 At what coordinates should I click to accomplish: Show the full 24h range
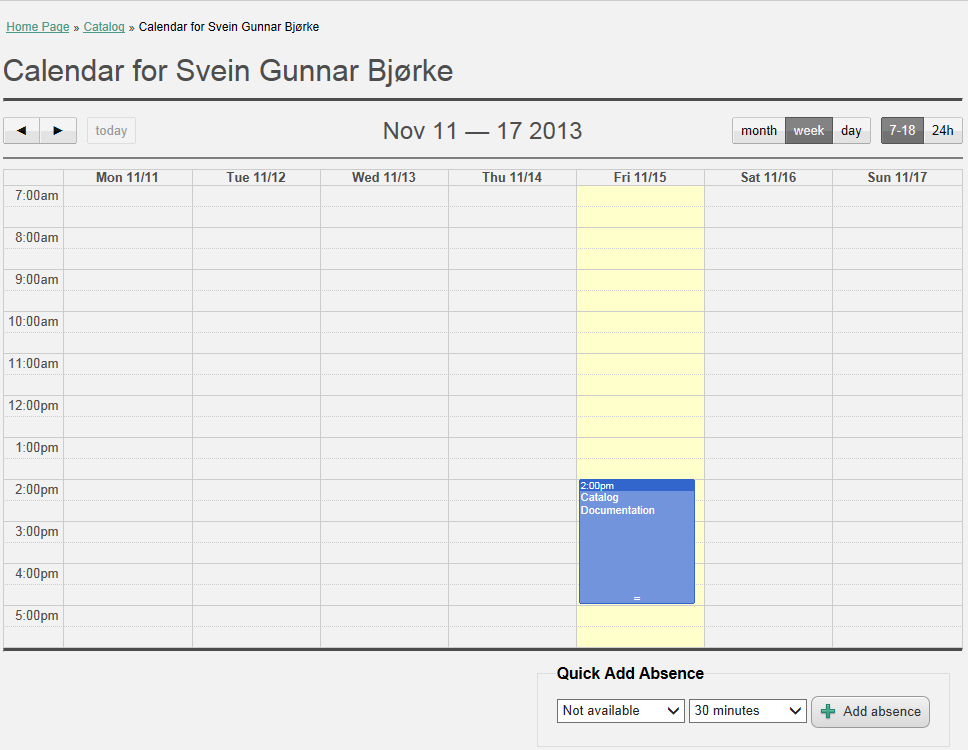click(x=943, y=131)
